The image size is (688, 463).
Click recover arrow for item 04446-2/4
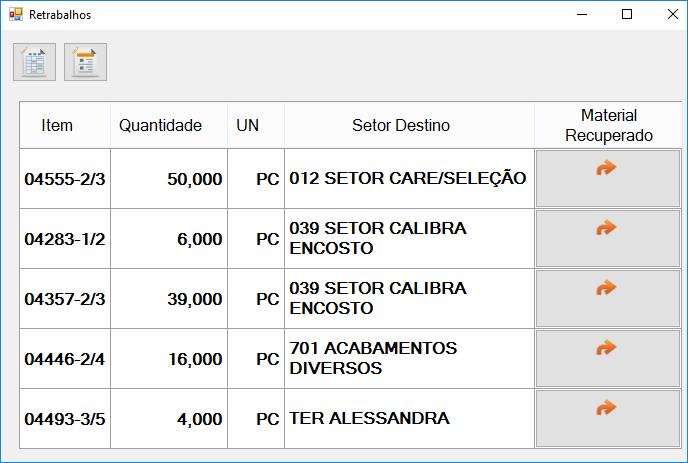pyautogui.click(x=608, y=359)
